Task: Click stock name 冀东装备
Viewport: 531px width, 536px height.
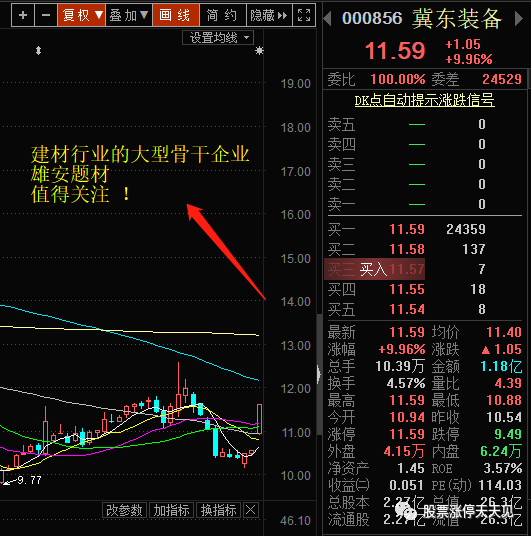Action: tap(457, 19)
